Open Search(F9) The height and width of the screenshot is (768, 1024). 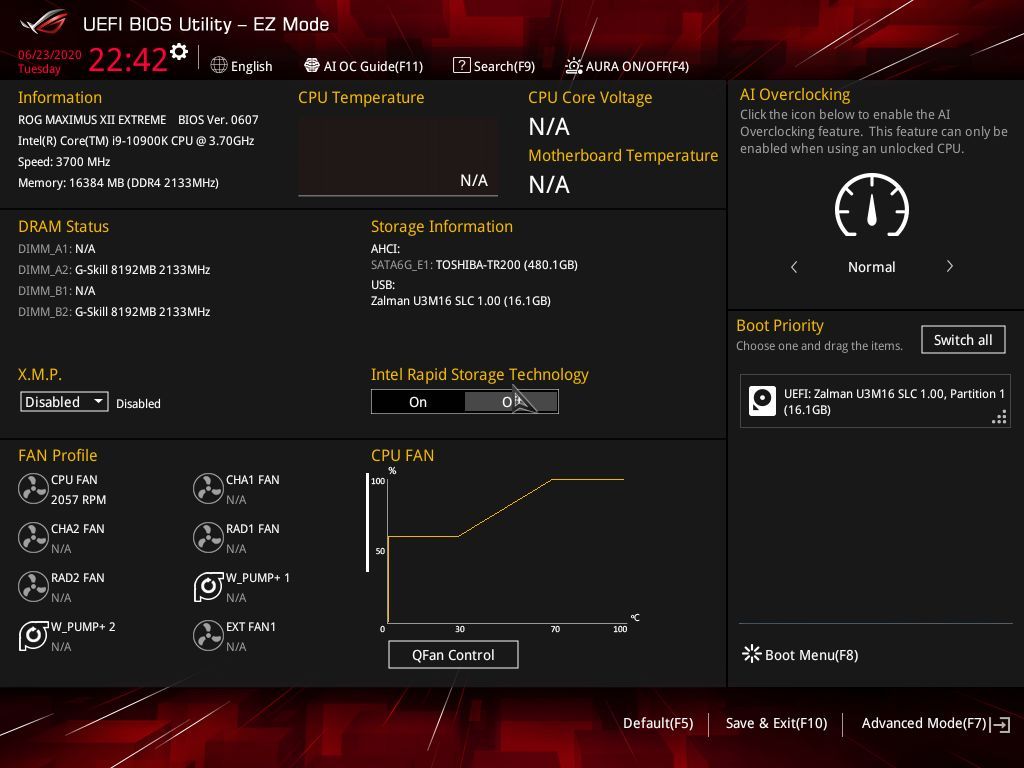pyautogui.click(x=494, y=66)
